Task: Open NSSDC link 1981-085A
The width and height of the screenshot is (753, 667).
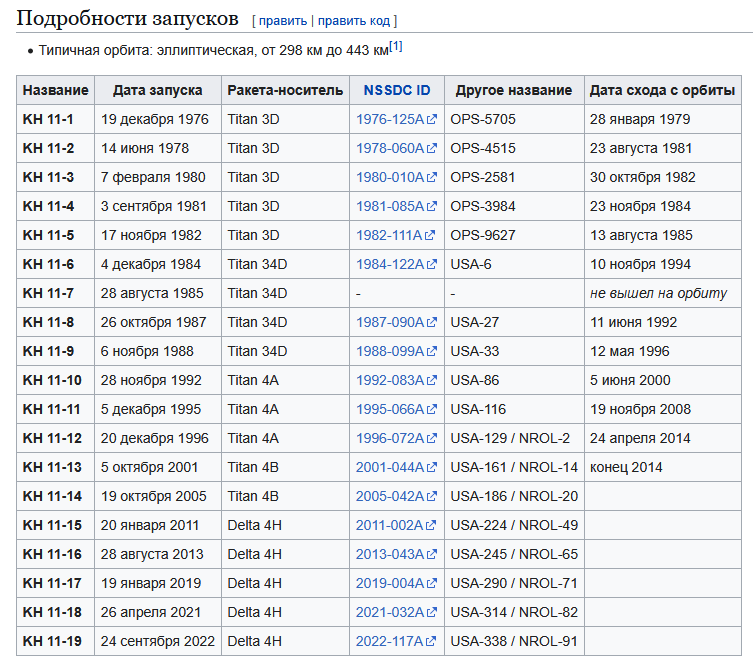Action: 396,206
